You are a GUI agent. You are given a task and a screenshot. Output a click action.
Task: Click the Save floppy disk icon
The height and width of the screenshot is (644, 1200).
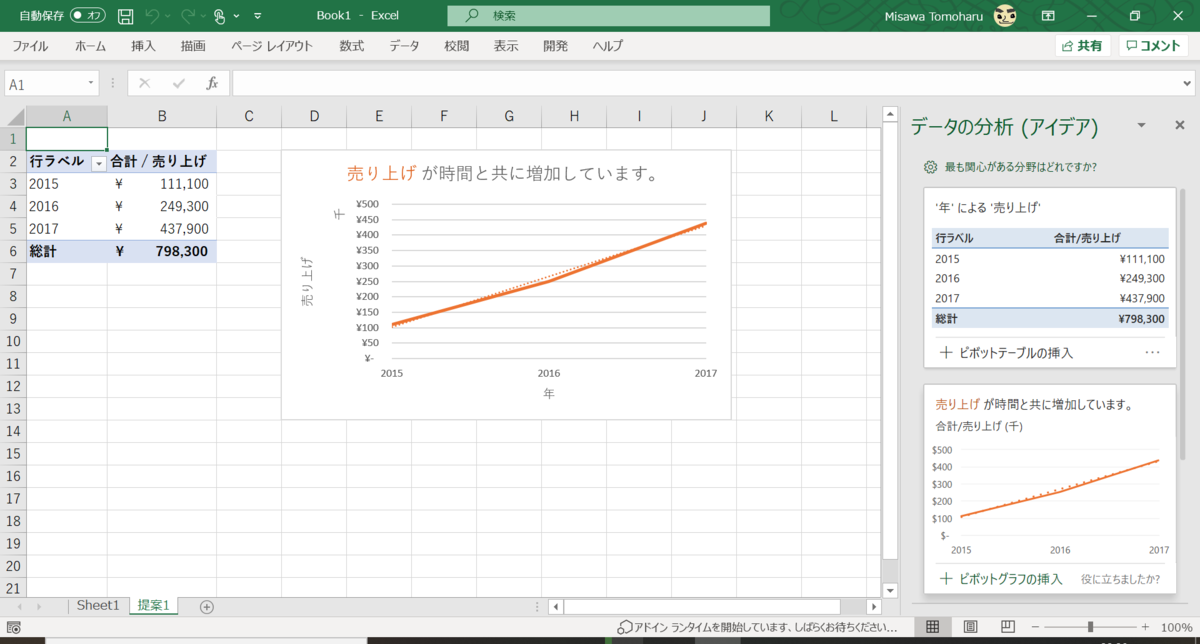click(x=125, y=16)
